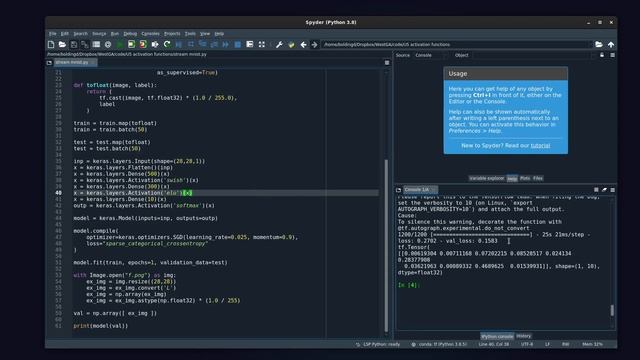Click the Object input field in Help

coord(533,55)
